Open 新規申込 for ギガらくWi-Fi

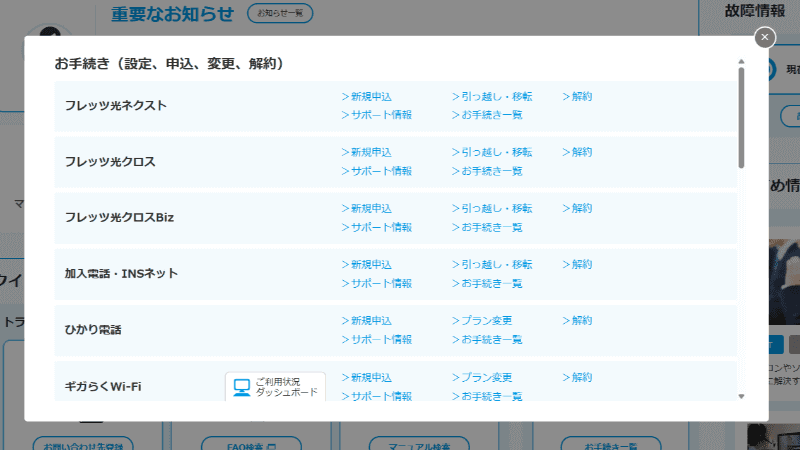pos(367,378)
